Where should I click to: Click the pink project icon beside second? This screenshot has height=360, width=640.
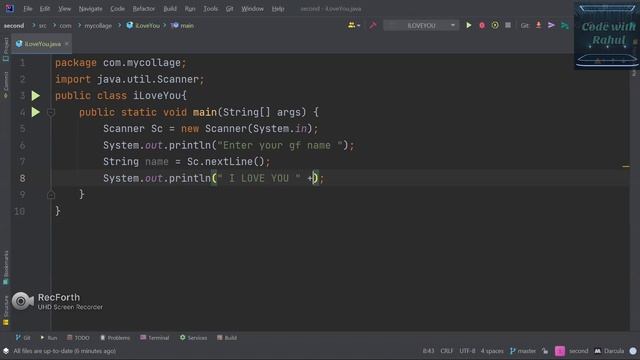coord(560,351)
